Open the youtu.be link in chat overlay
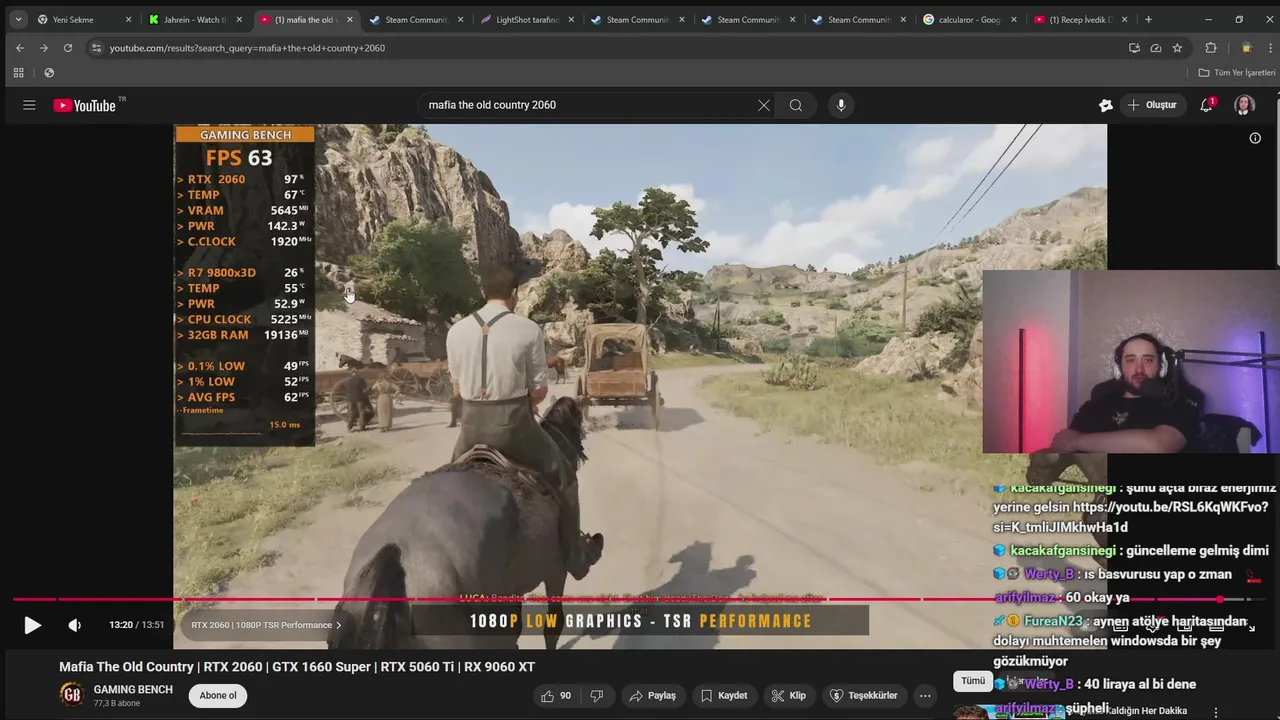 click(1171, 507)
